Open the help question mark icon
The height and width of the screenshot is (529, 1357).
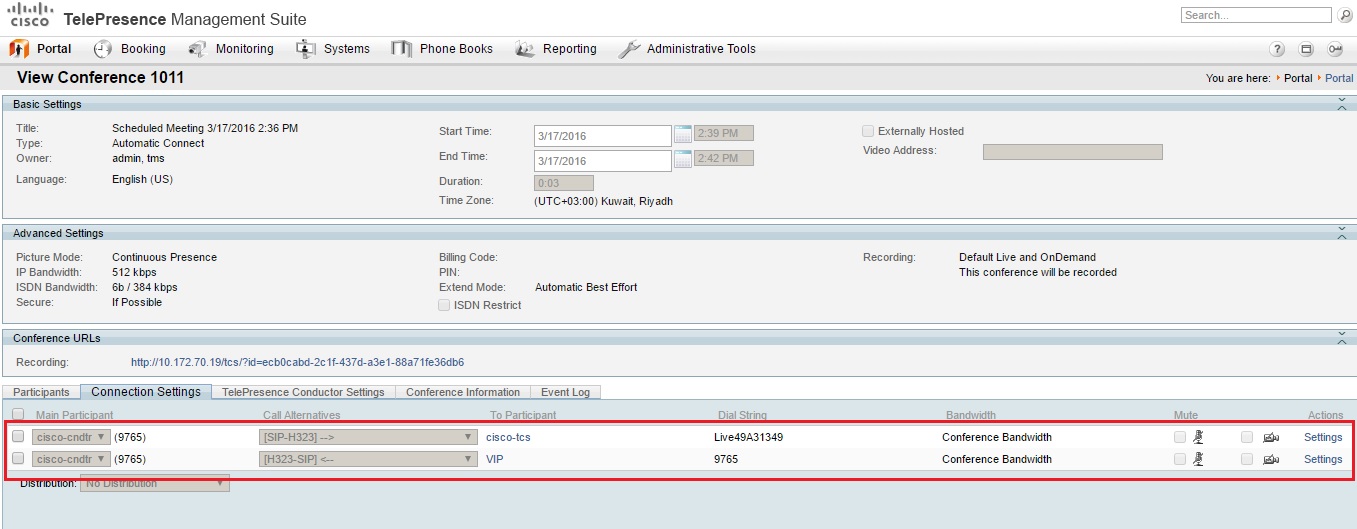point(1277,49)
